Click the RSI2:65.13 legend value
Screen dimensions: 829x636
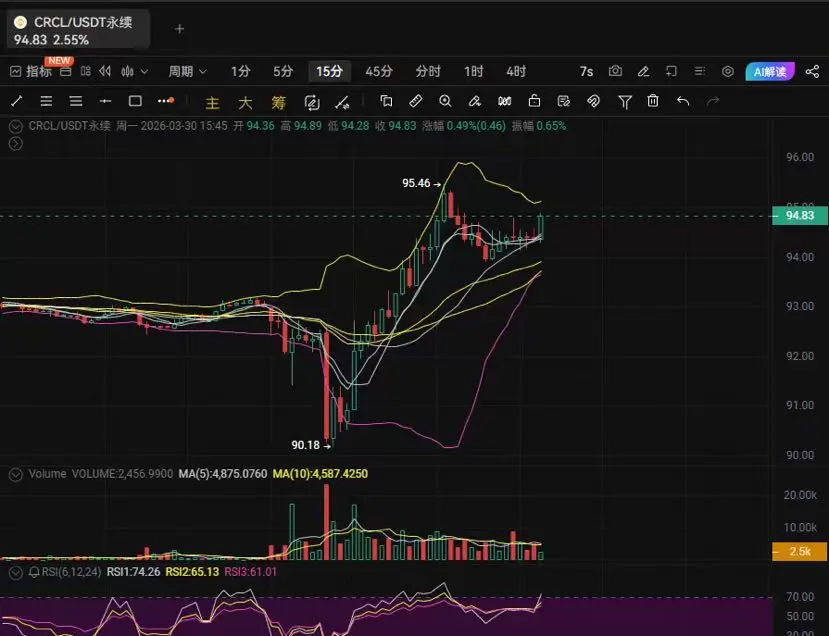pos(192,572)
